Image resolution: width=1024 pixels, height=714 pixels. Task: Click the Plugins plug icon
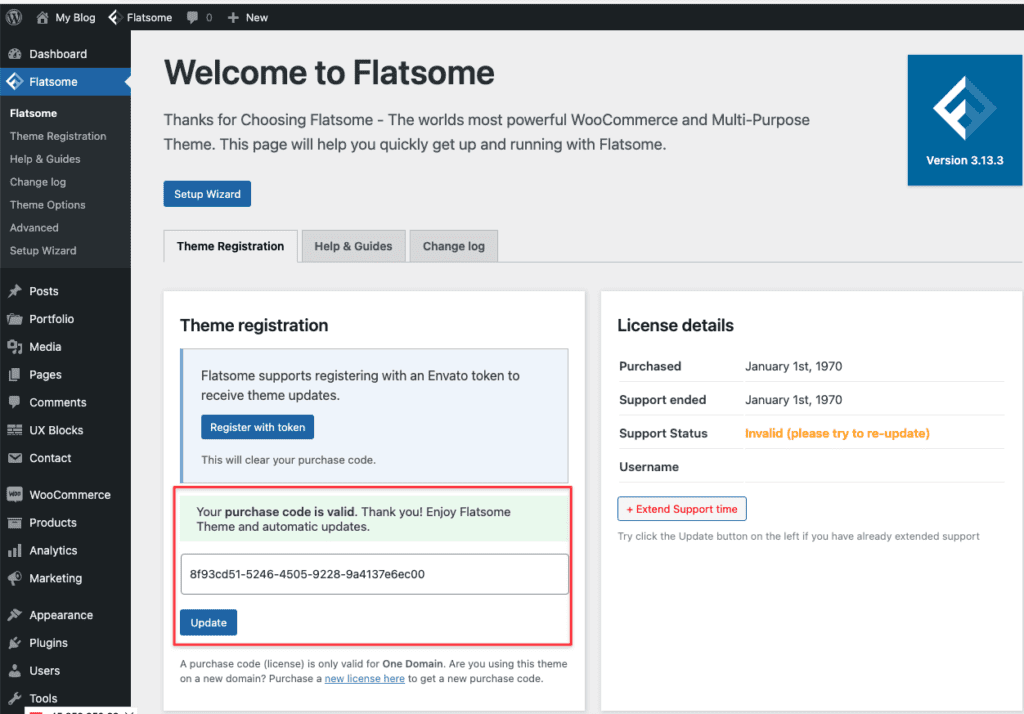click(14, 643)
